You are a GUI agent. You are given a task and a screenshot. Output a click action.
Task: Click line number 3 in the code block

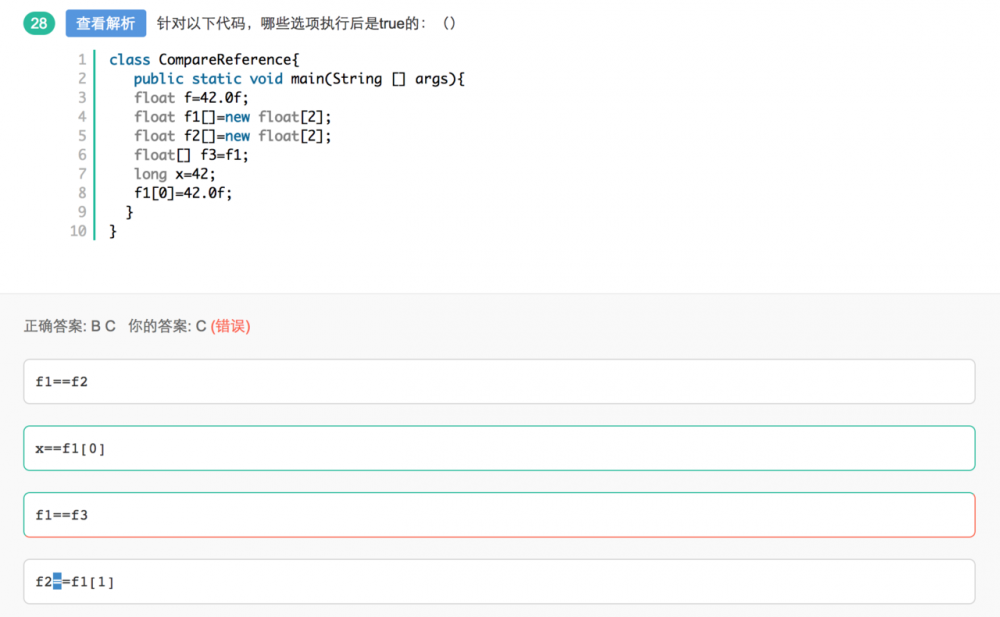click(82, 97)
